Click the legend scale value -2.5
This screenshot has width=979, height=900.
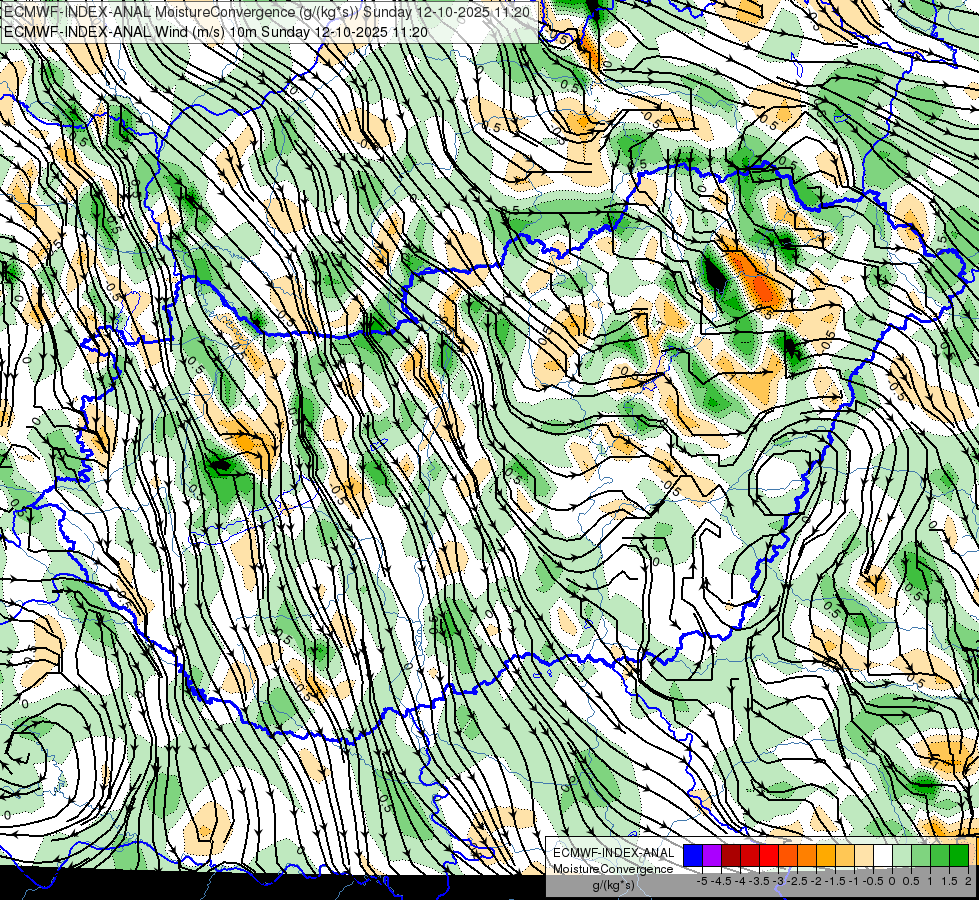click(x=797, y=881)
